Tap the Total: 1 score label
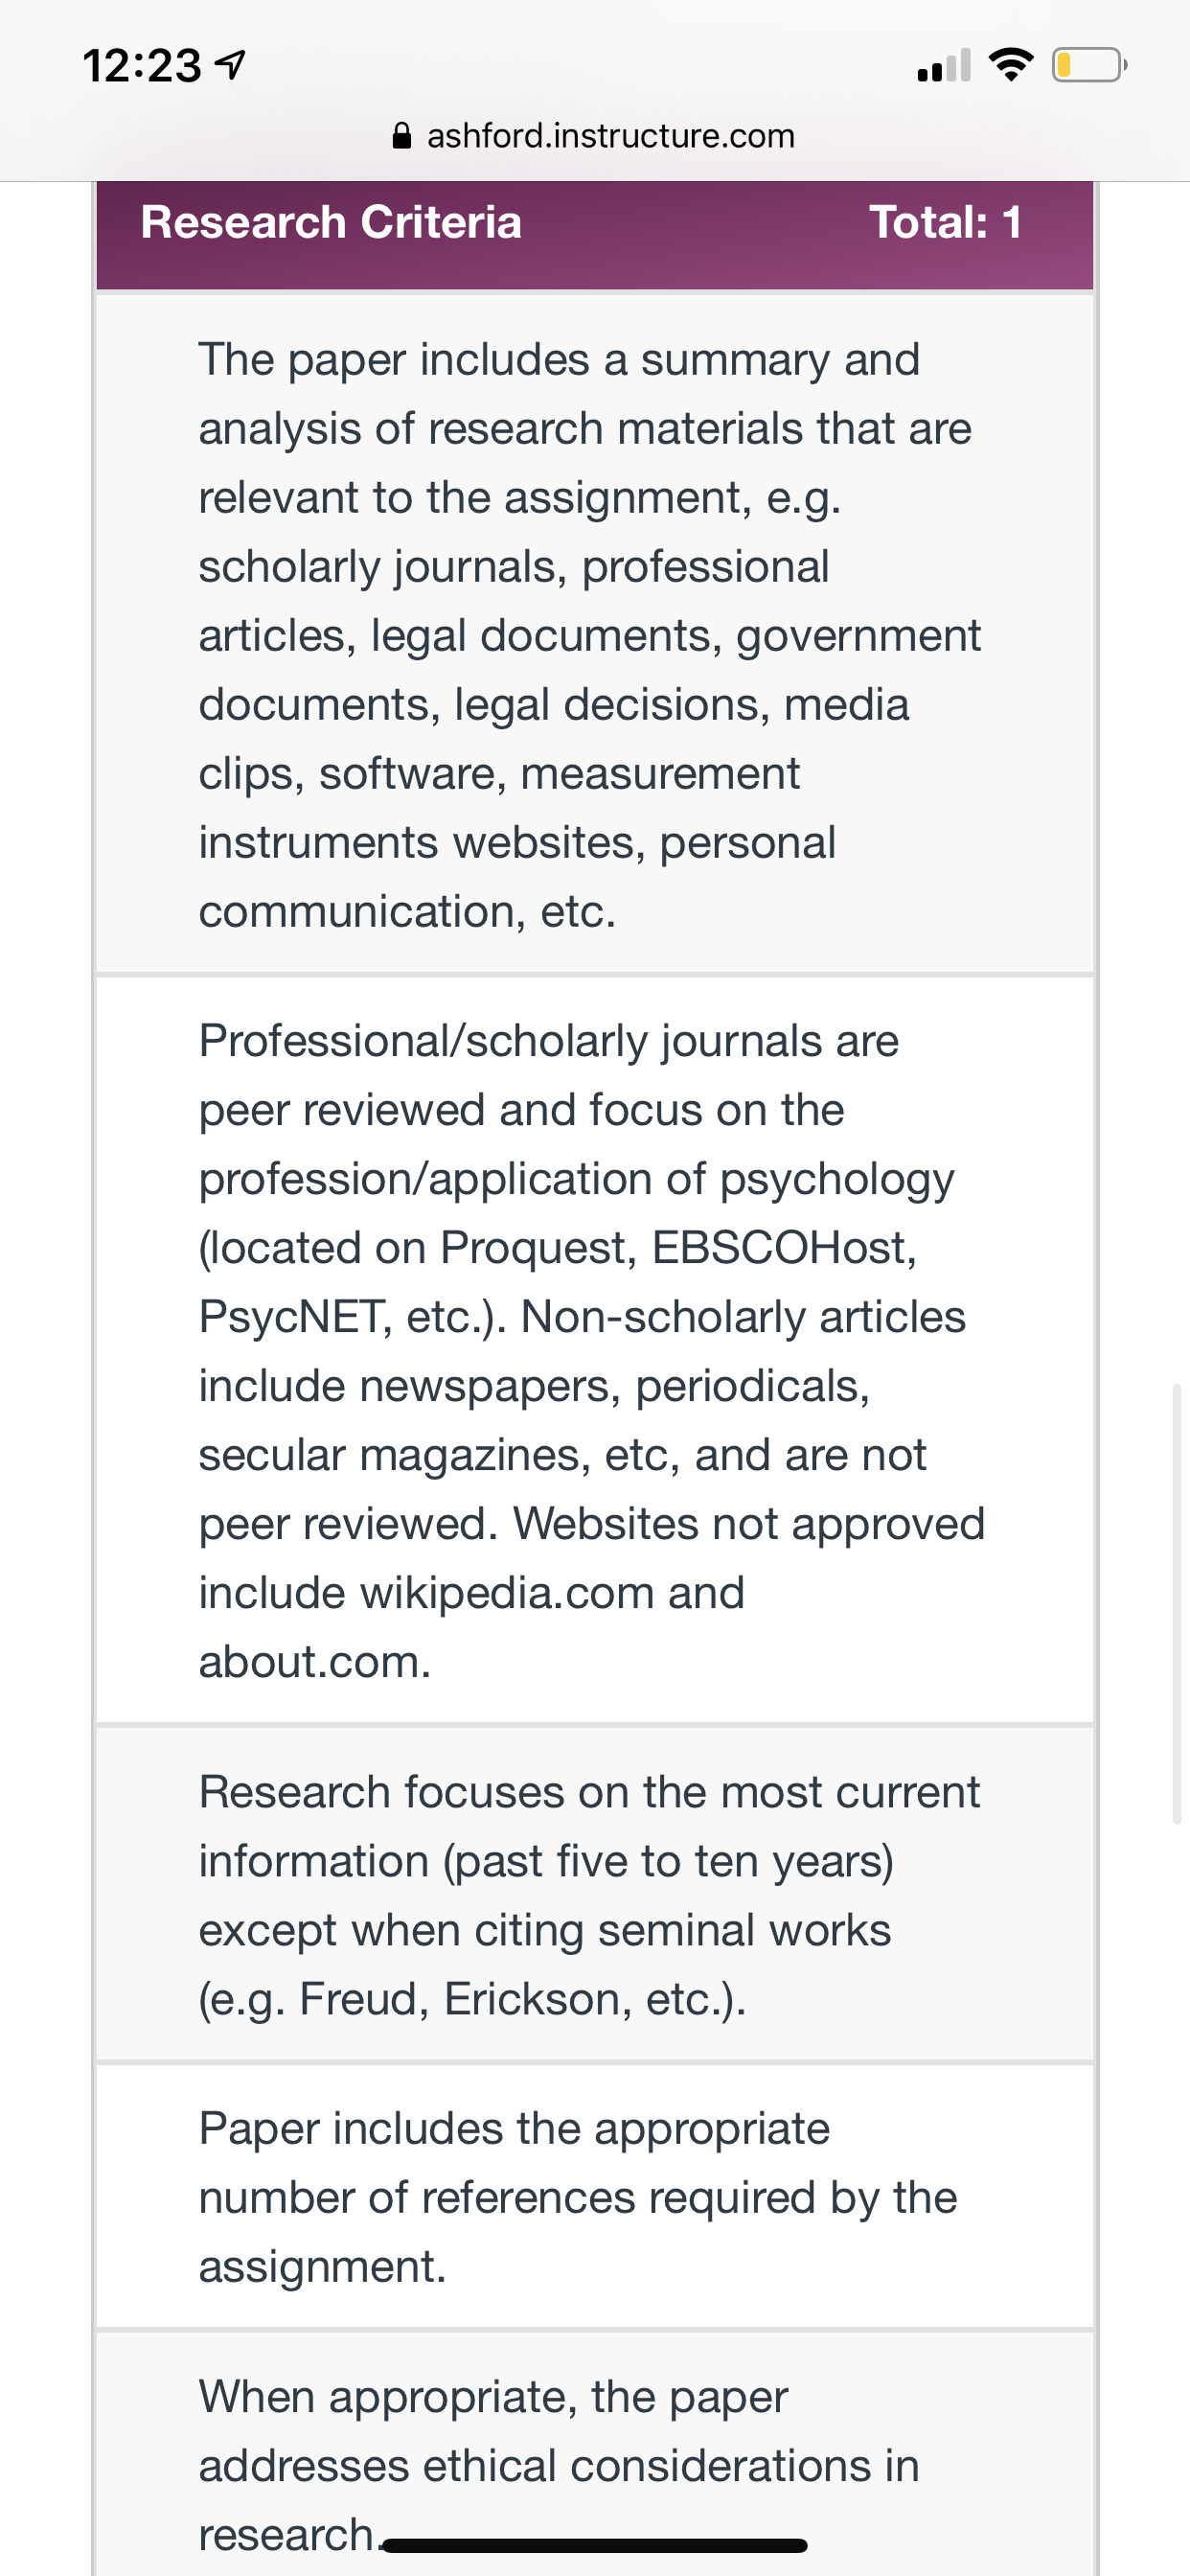Image resolution: width=1190 pixels, height=2576 pixels. pos(946,222)
